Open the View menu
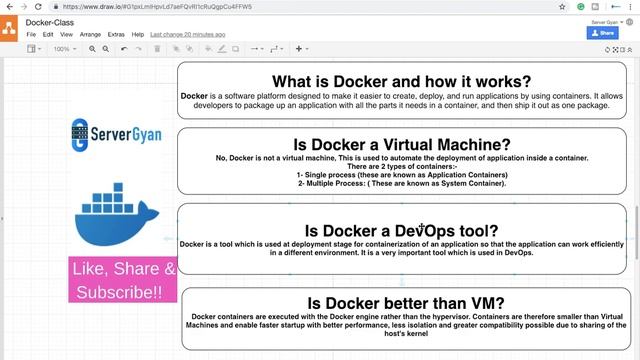640x360 pixels. [67, 35]
